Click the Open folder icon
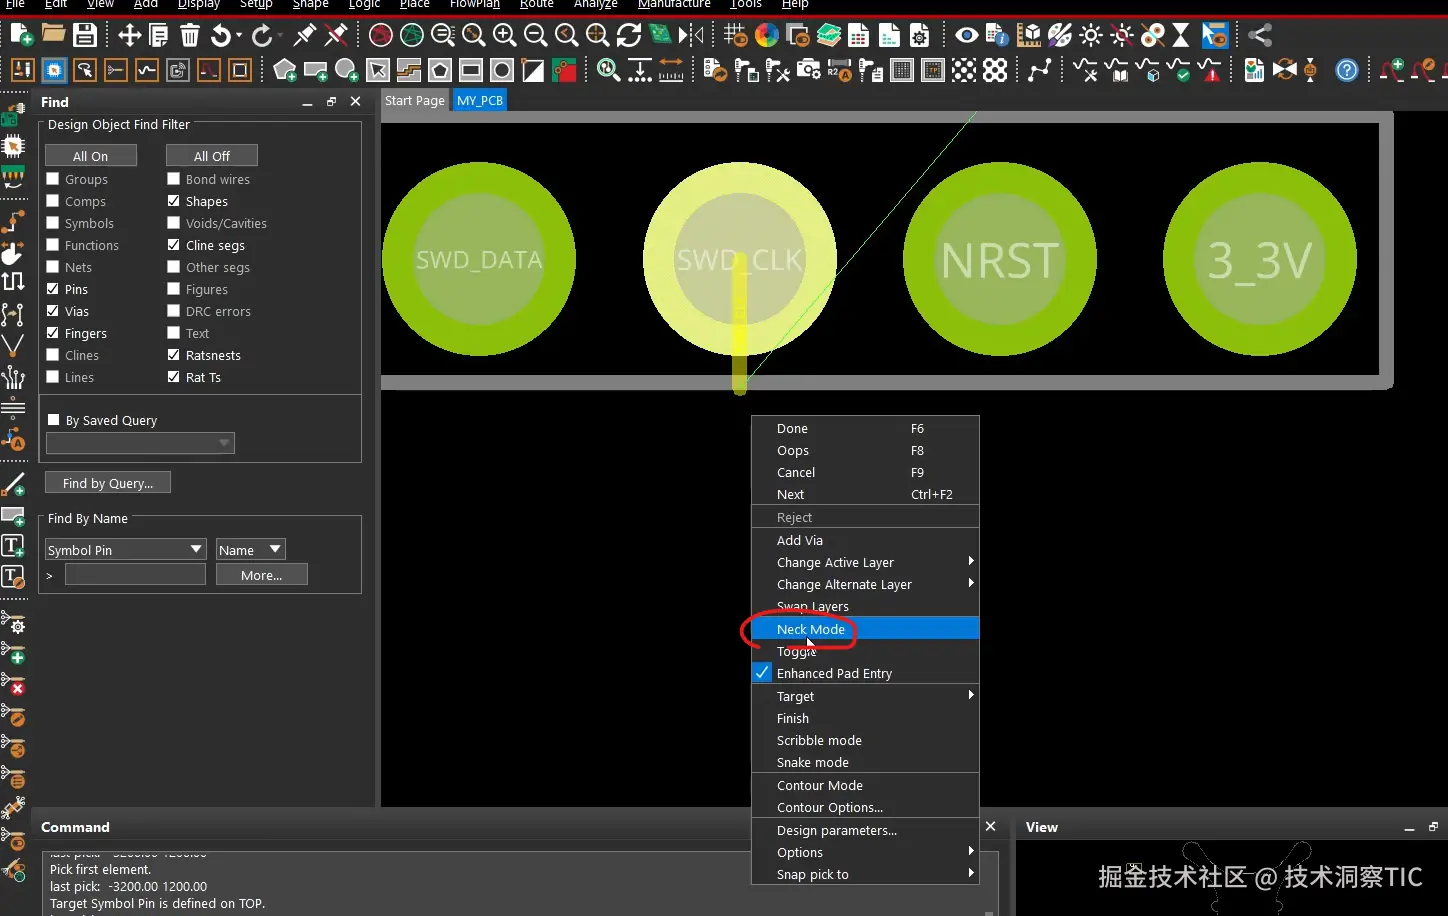Screen dimensions: 1448x916 tap(53, 36)
